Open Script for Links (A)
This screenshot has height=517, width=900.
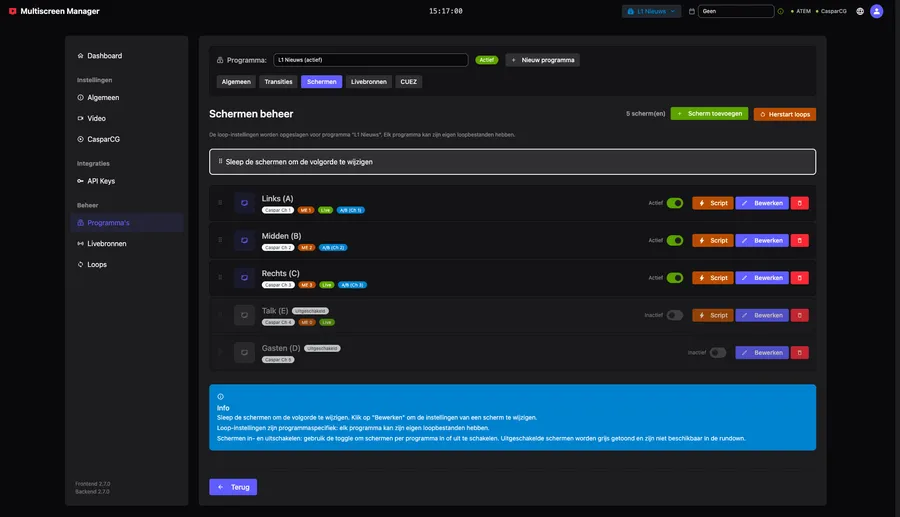coord(713,203)
